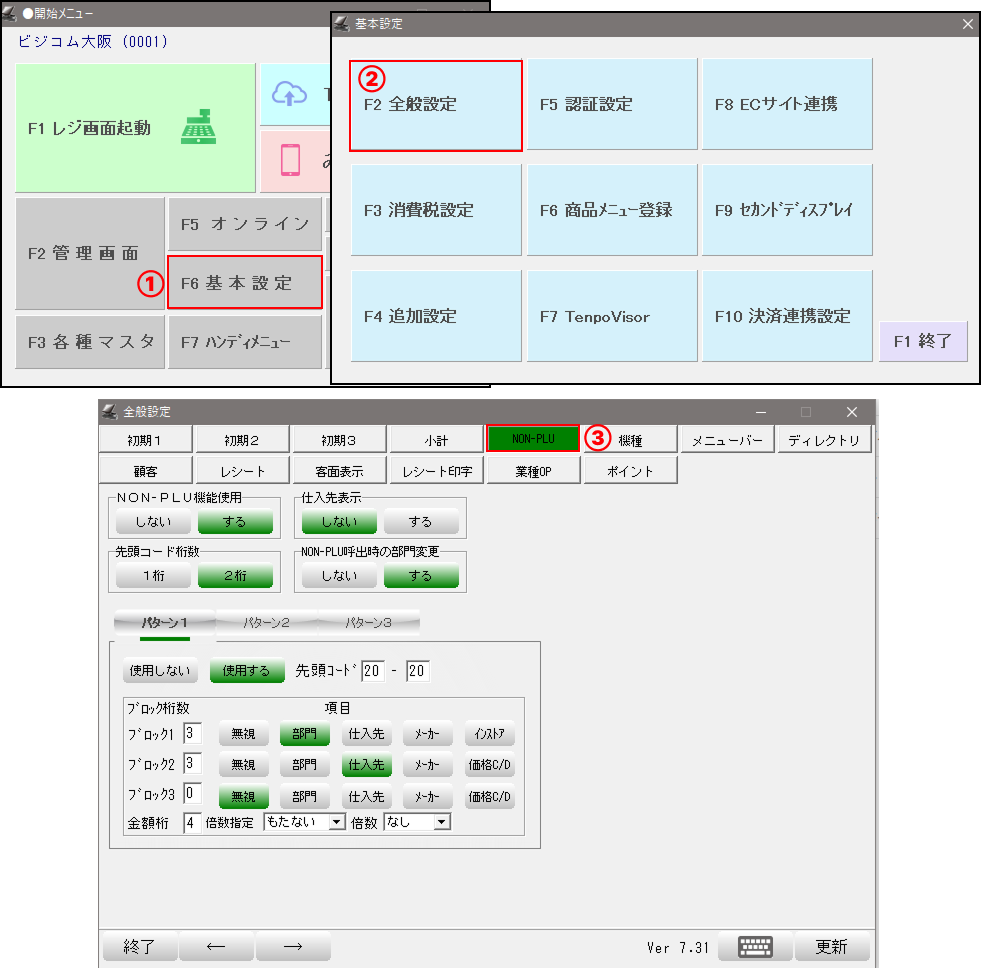This screenshot has height=968, width=981.
Task: Set NON-PLU機能使用 to しない
Action: tap(152, 522)
